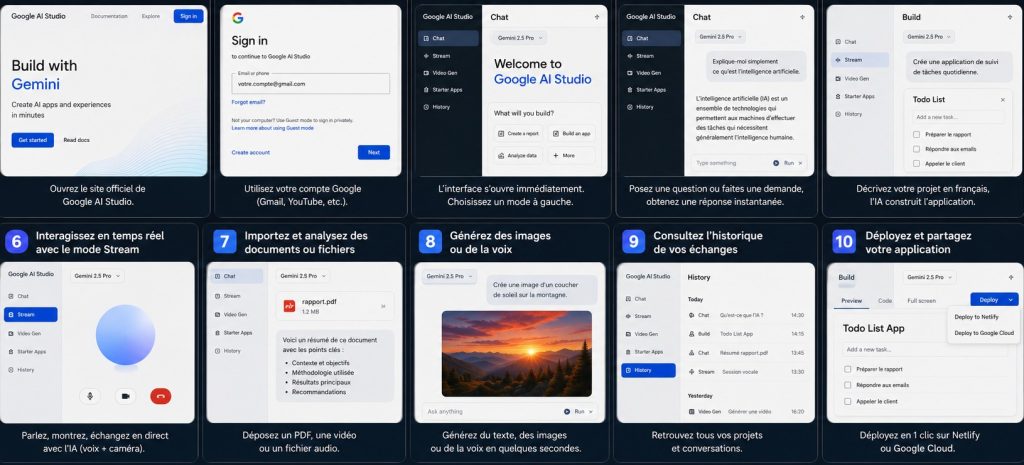Click the Stream icon in the Explique-moi chat sidebar
Image resolution: width=1024 pixels, height=465 pixels.
click(630, 56)
